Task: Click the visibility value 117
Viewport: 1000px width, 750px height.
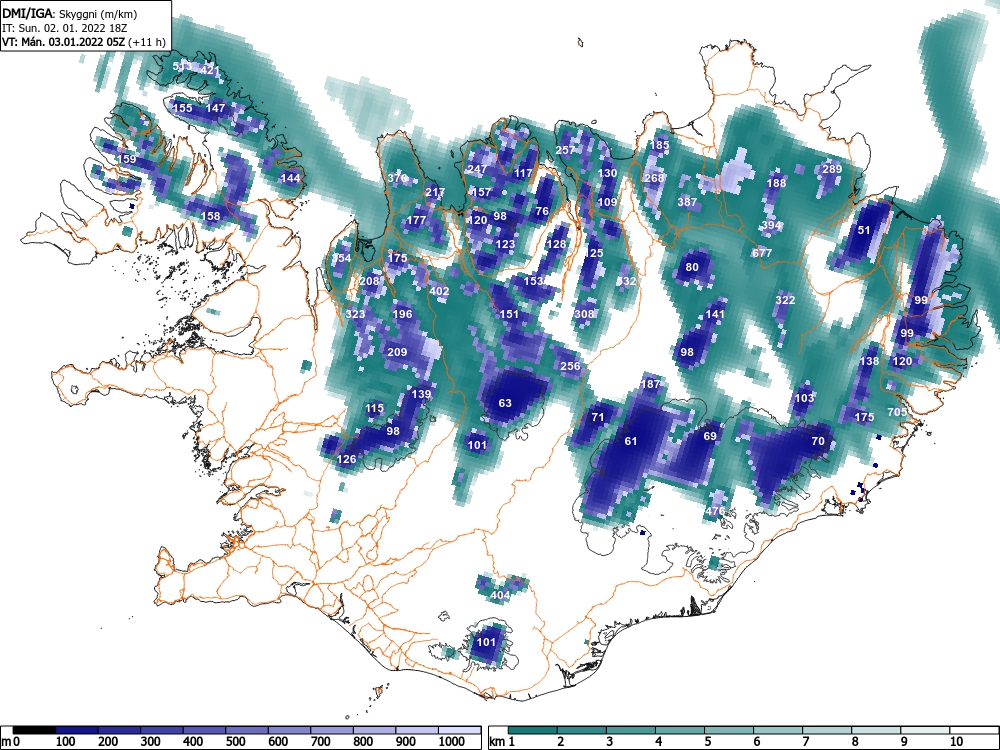Action: pyautogui.click(x=523, y=173)
